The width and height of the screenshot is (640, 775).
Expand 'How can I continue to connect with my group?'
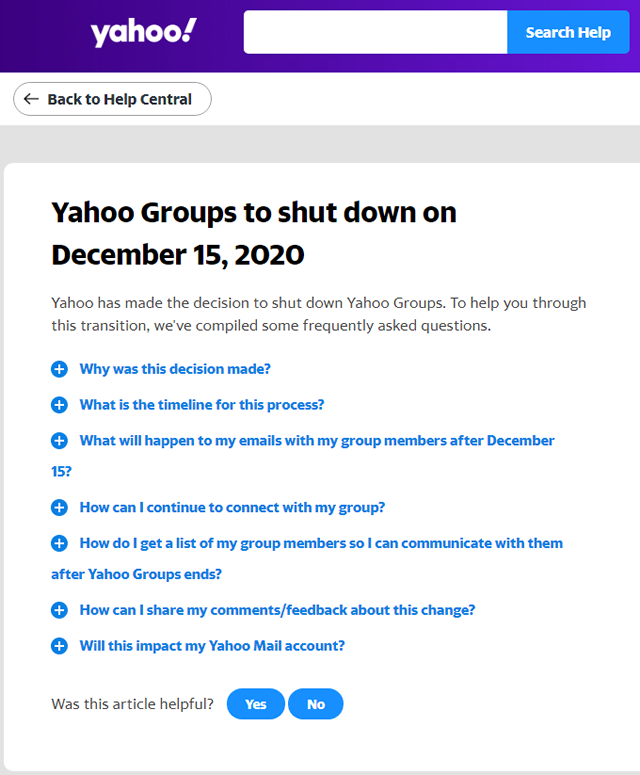pyautogui.click(x=232, y=508)
